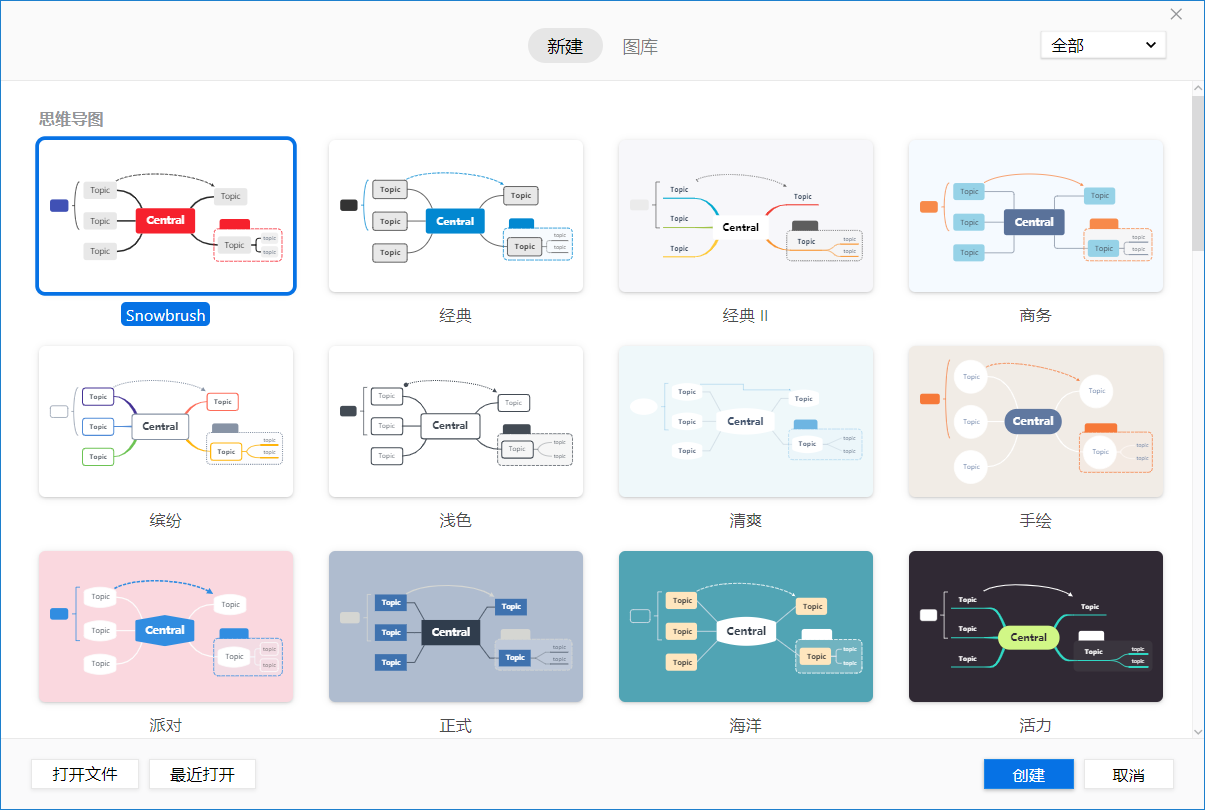Open the 全部 filter dropdown
The image size is (1205, 810).
(x=1103, y=44)
